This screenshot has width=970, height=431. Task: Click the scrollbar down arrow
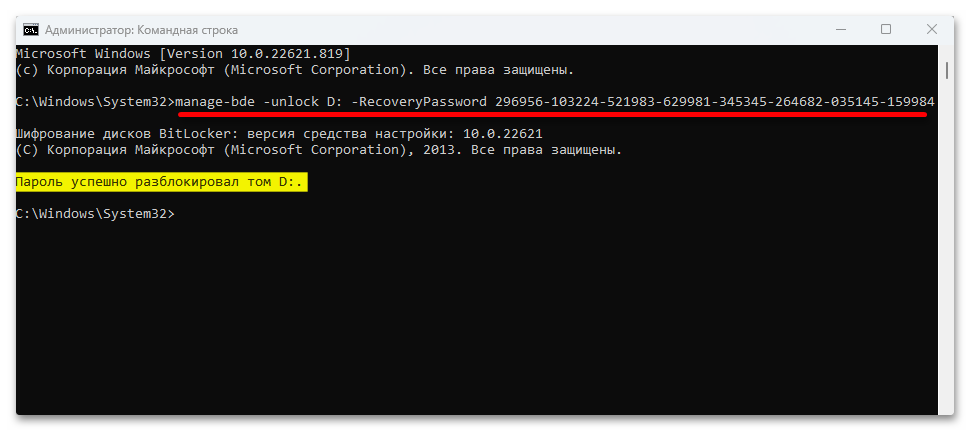[948, 406]
